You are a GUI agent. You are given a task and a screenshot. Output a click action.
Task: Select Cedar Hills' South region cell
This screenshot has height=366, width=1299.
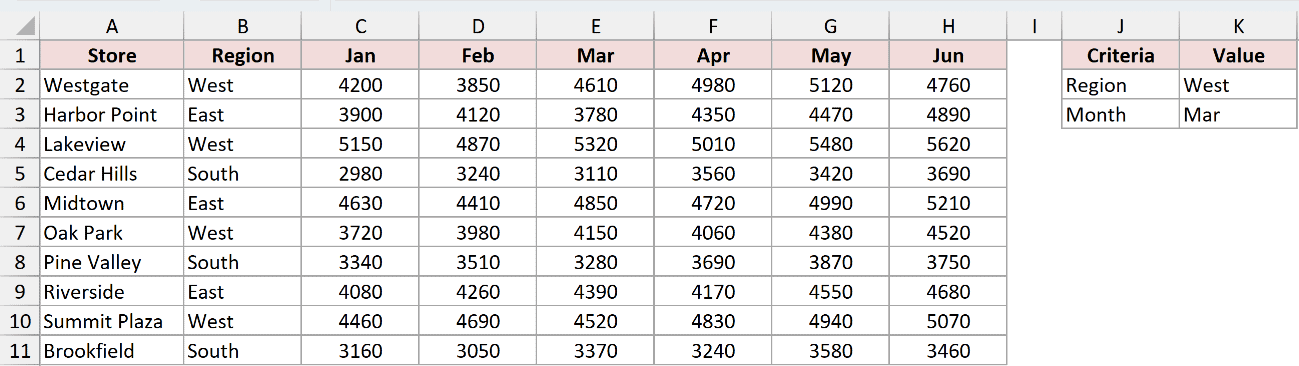243,174
